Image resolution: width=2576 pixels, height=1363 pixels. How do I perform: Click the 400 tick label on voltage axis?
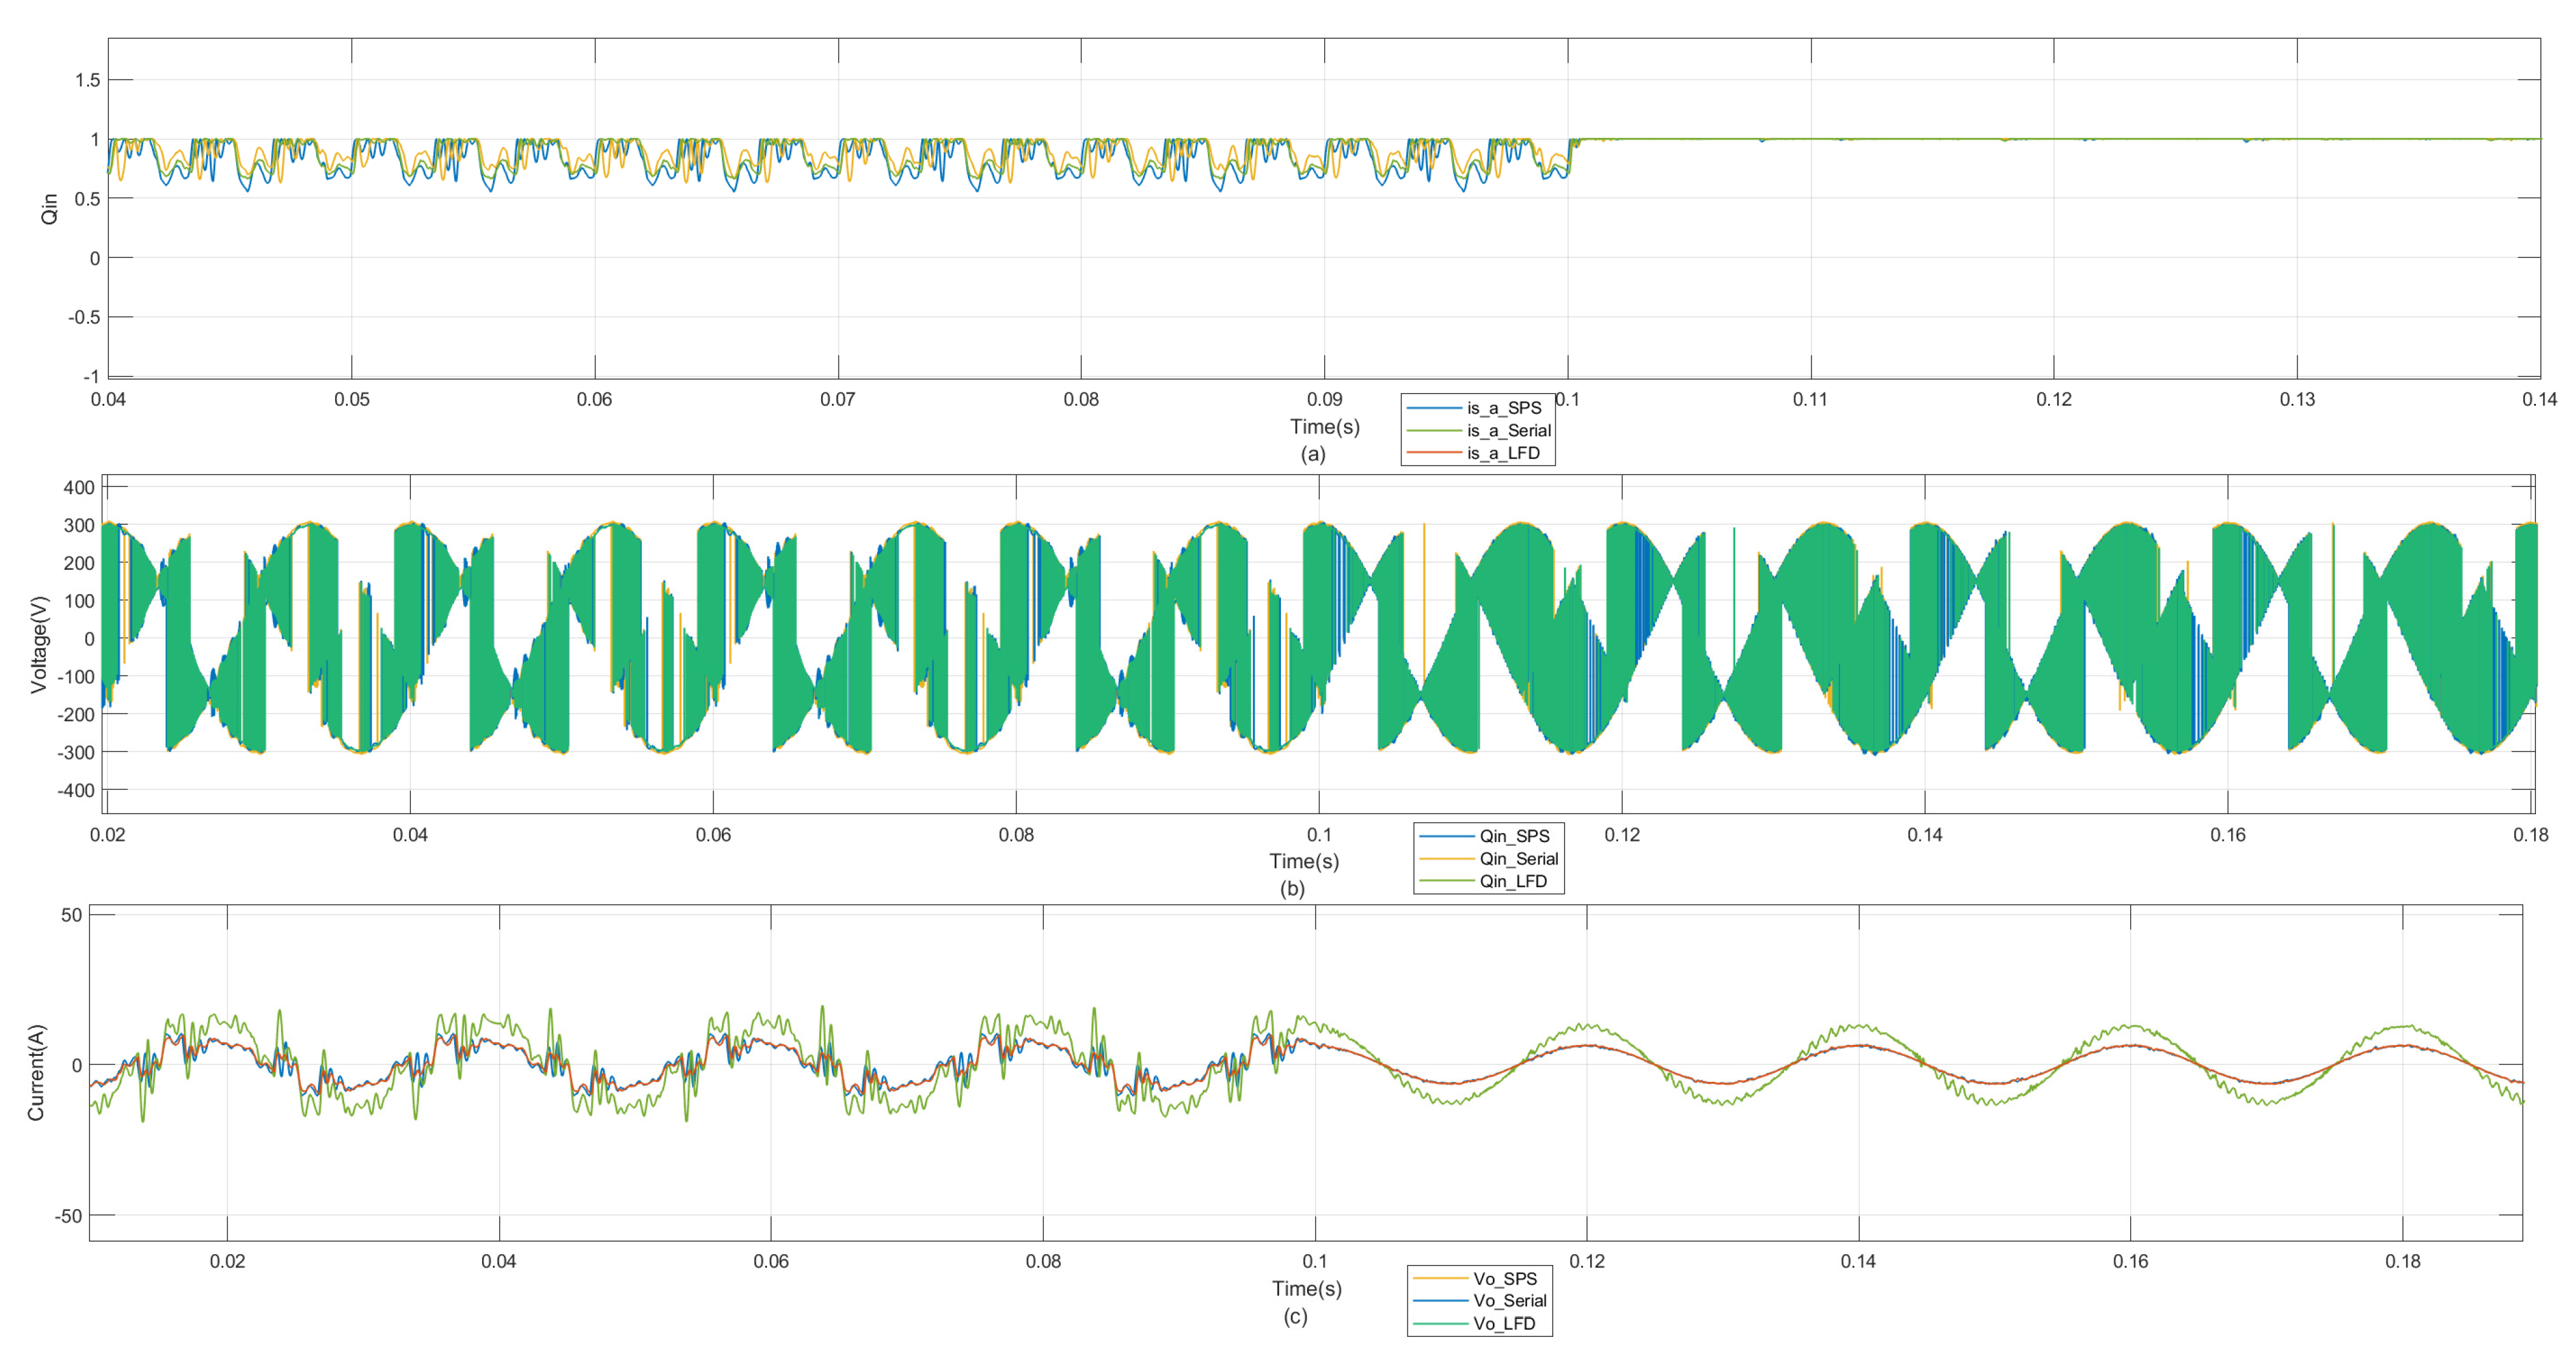pyautogui.click(x=79, y=488)
